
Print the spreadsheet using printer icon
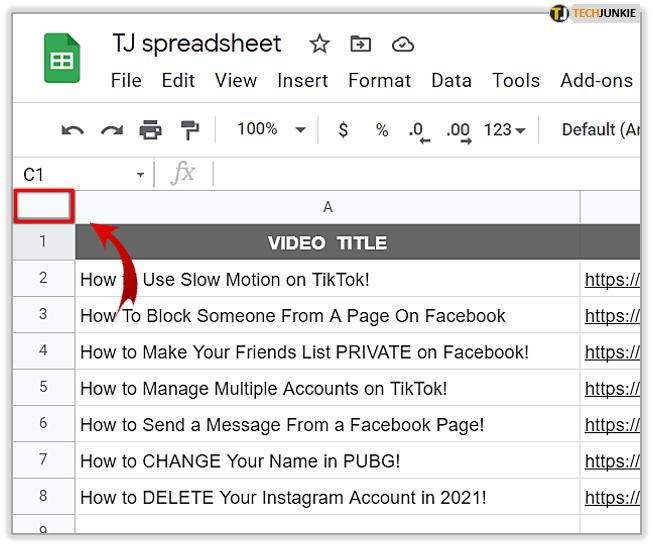(150, 130)
